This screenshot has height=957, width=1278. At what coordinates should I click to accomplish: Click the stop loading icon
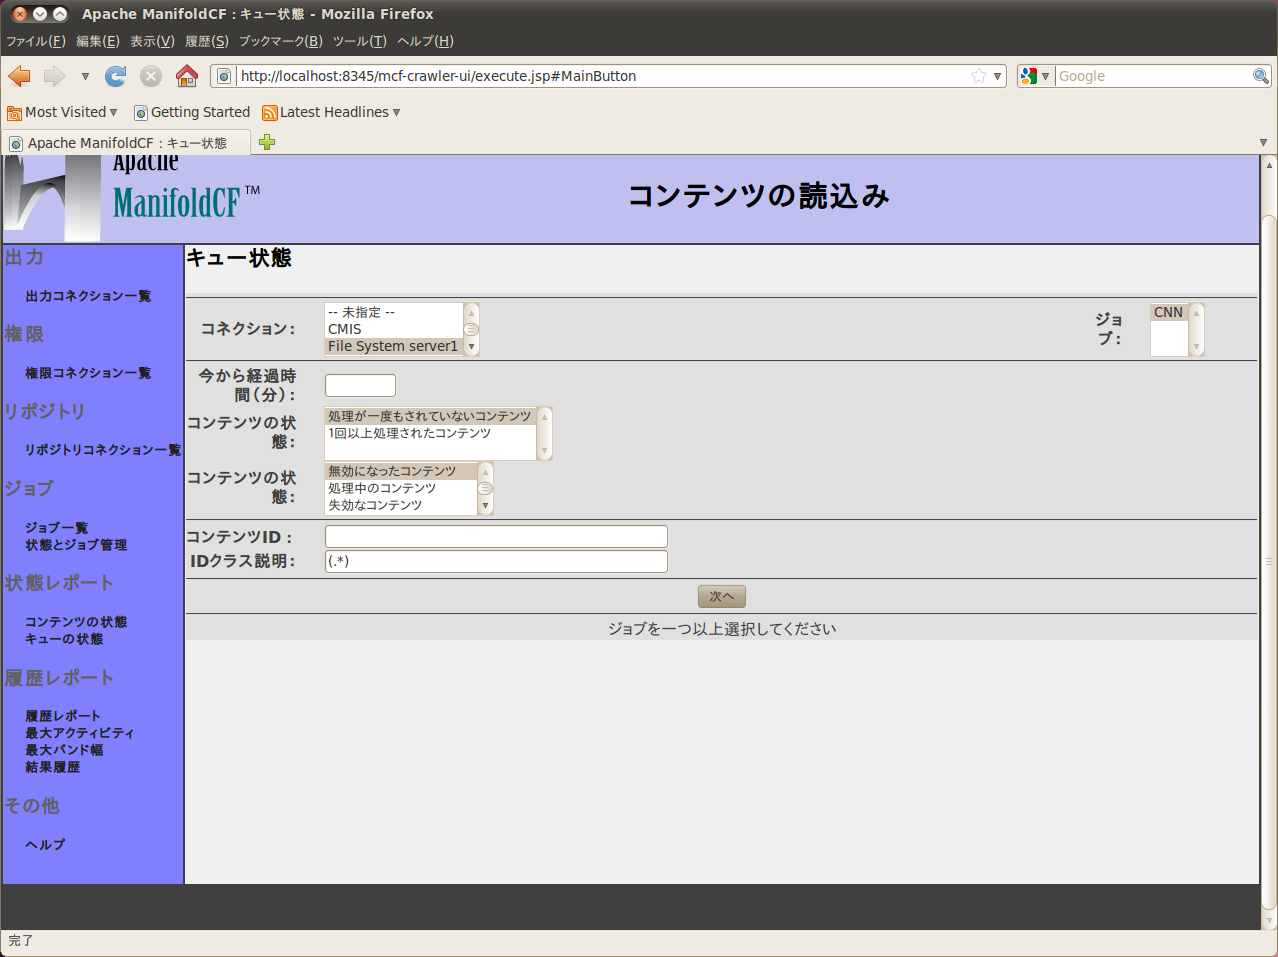[151, 76]
